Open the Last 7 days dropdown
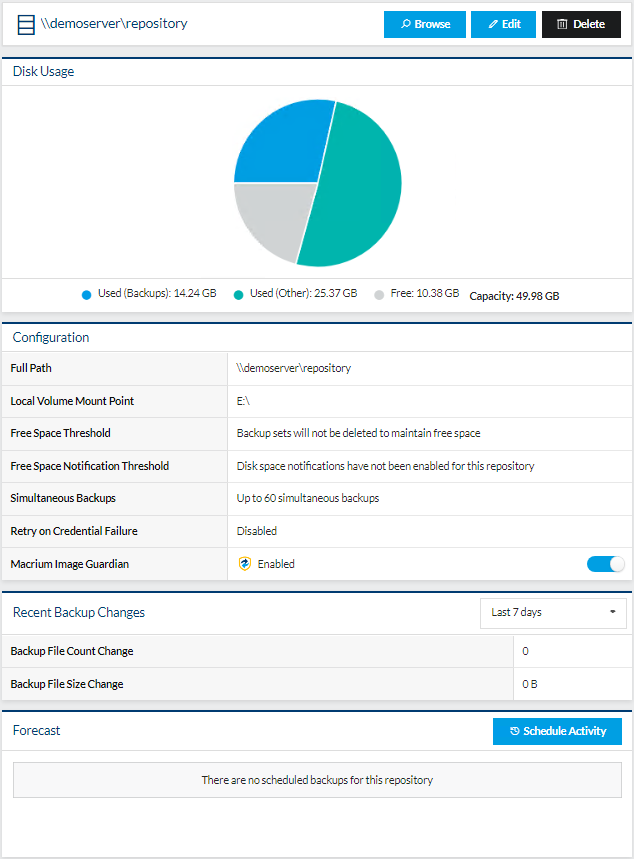This screenshot has height=859, width=634. 553,612
